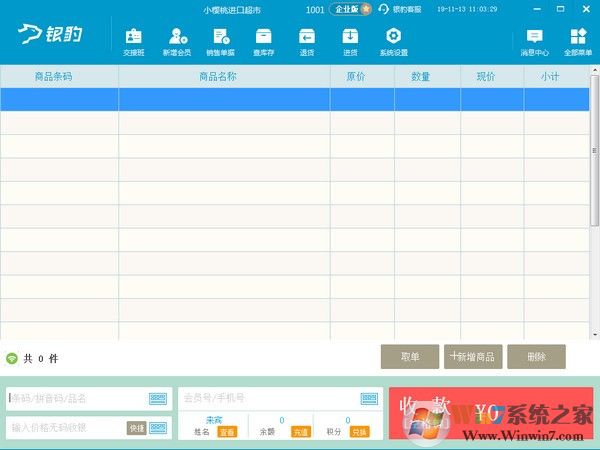Viewport: 600px width, 450px height.
Task: Click the red 收款 checkout button
Action: tap(491, 413)
